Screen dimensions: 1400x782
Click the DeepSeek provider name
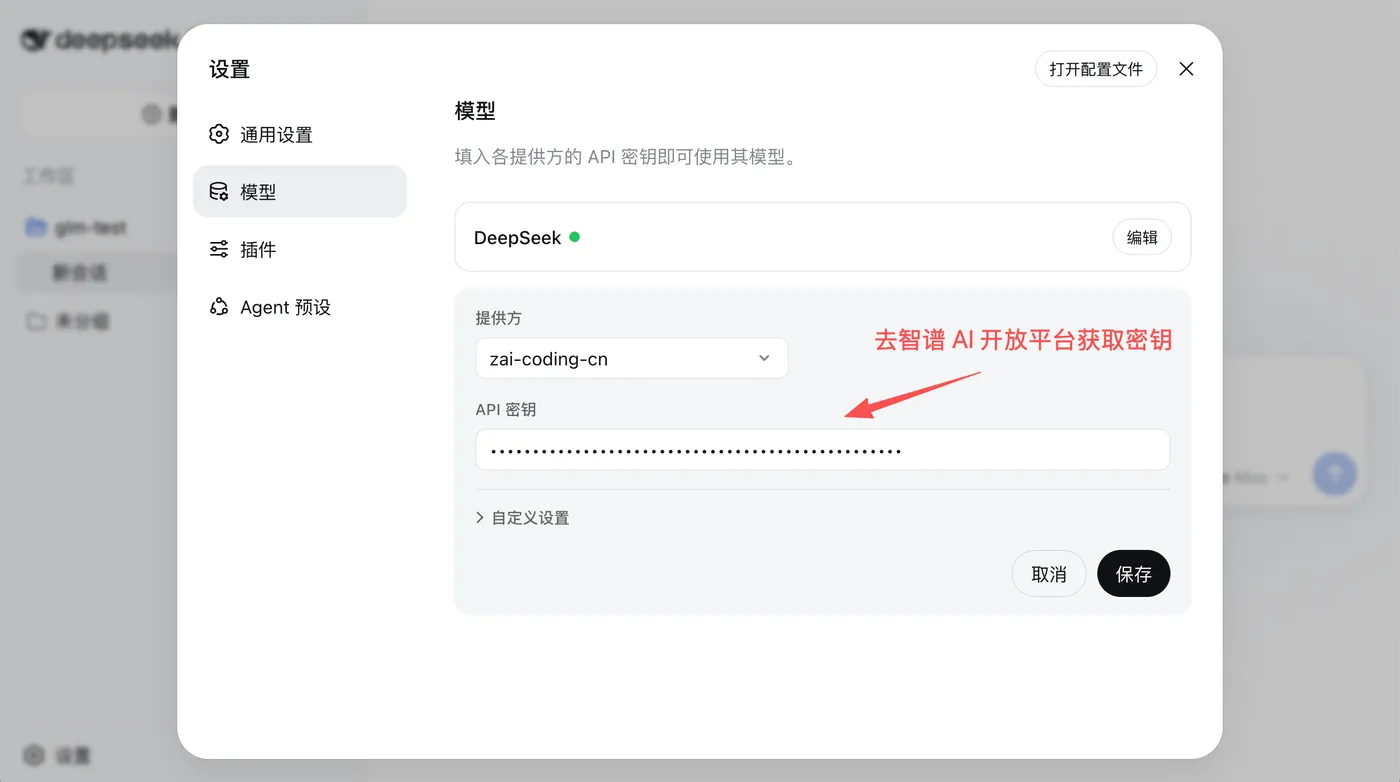coord(518,238)
